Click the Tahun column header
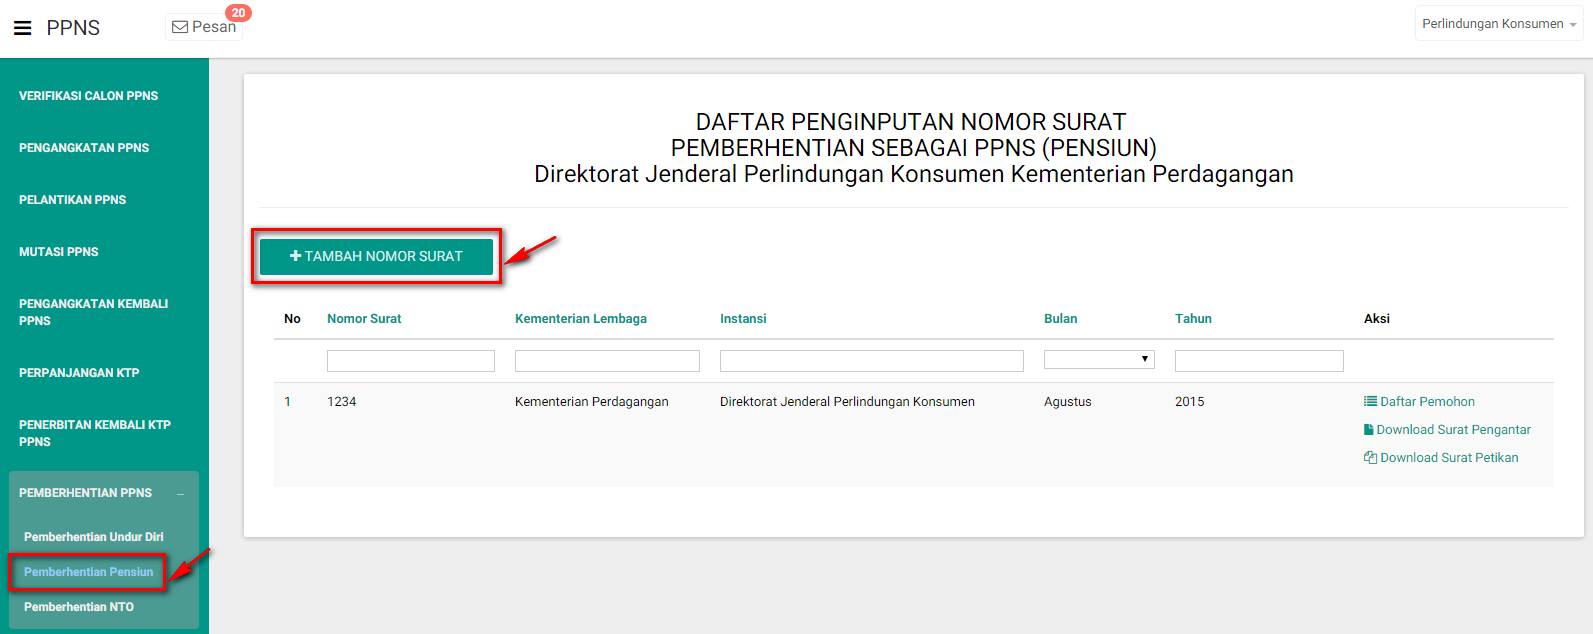The height and width of the screenshot is (634, 1593). tap(1193, 319)
